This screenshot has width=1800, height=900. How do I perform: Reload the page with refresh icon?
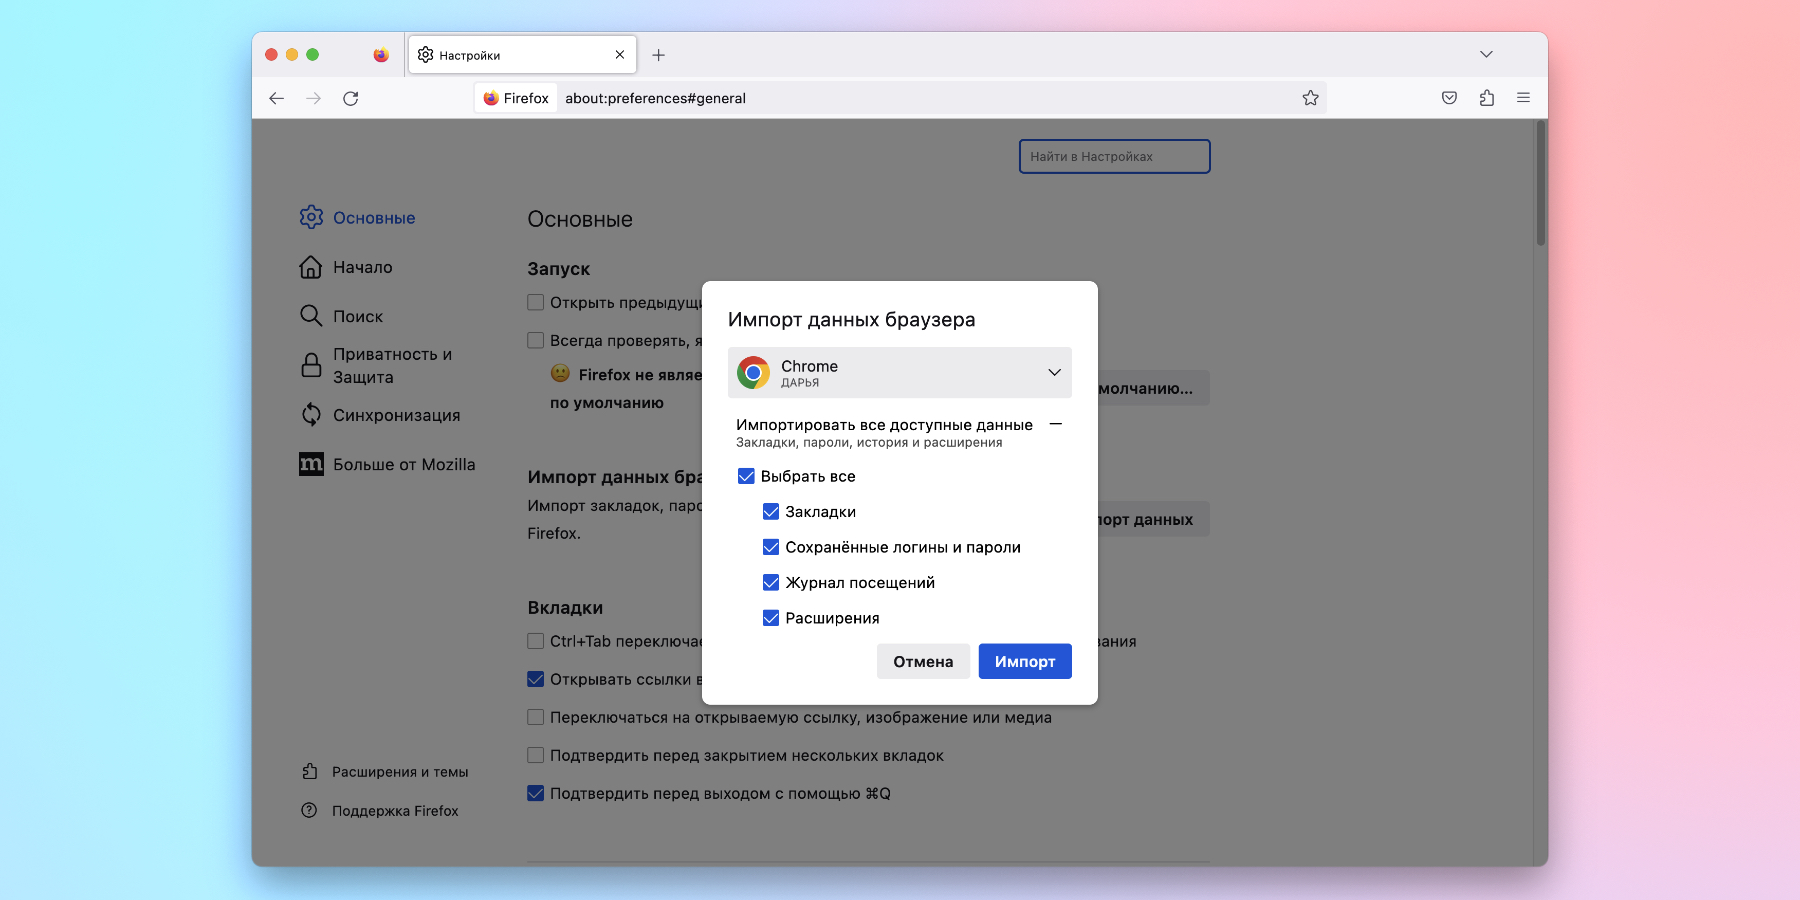coord(351,98)
